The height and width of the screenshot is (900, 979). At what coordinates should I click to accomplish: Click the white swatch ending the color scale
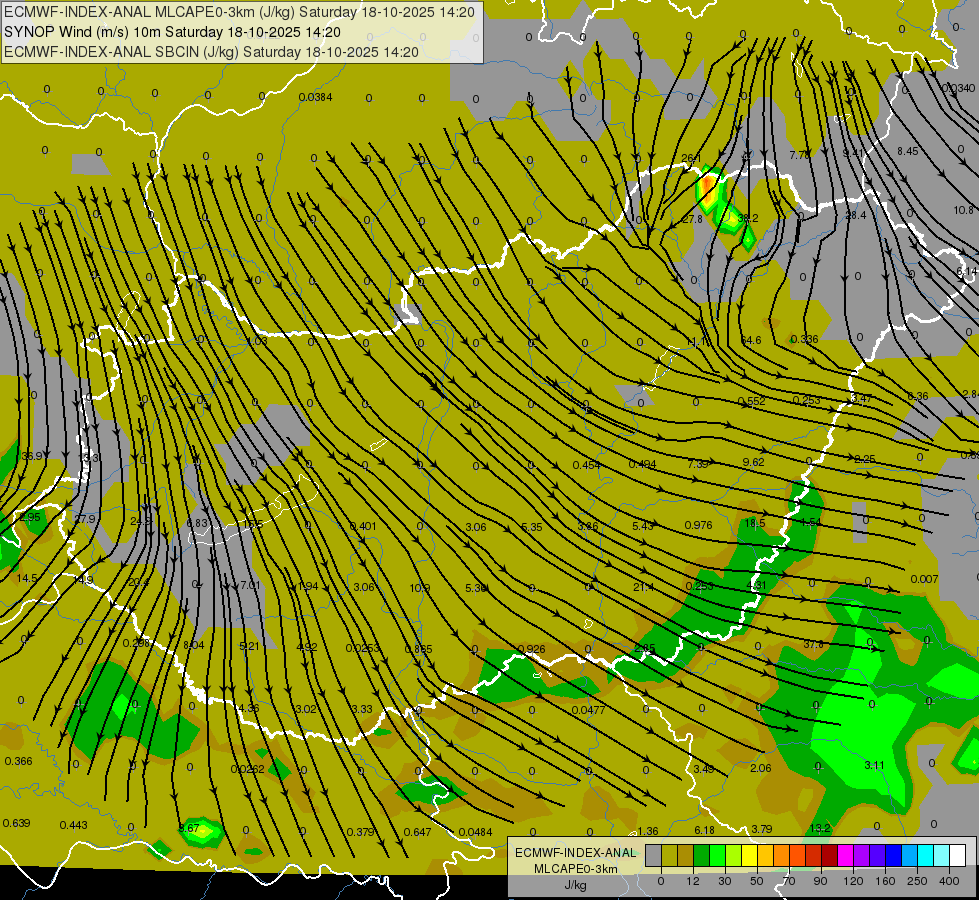pyautogui.click(x=958, y=855)
